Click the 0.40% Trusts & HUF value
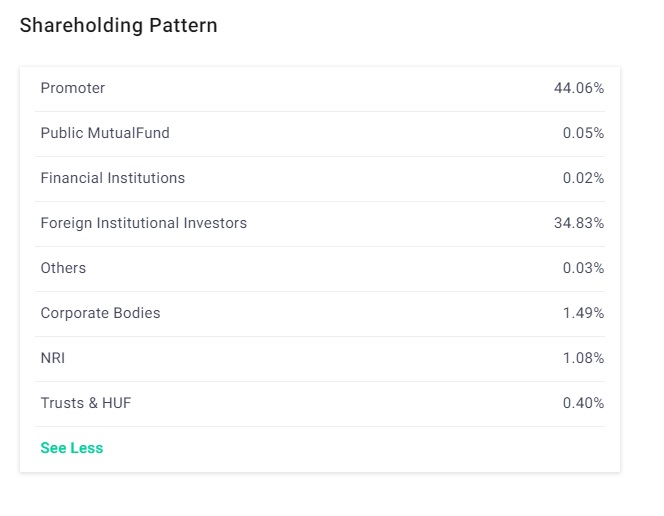Viewport: 664px width, 516px height. click(583, 403)
